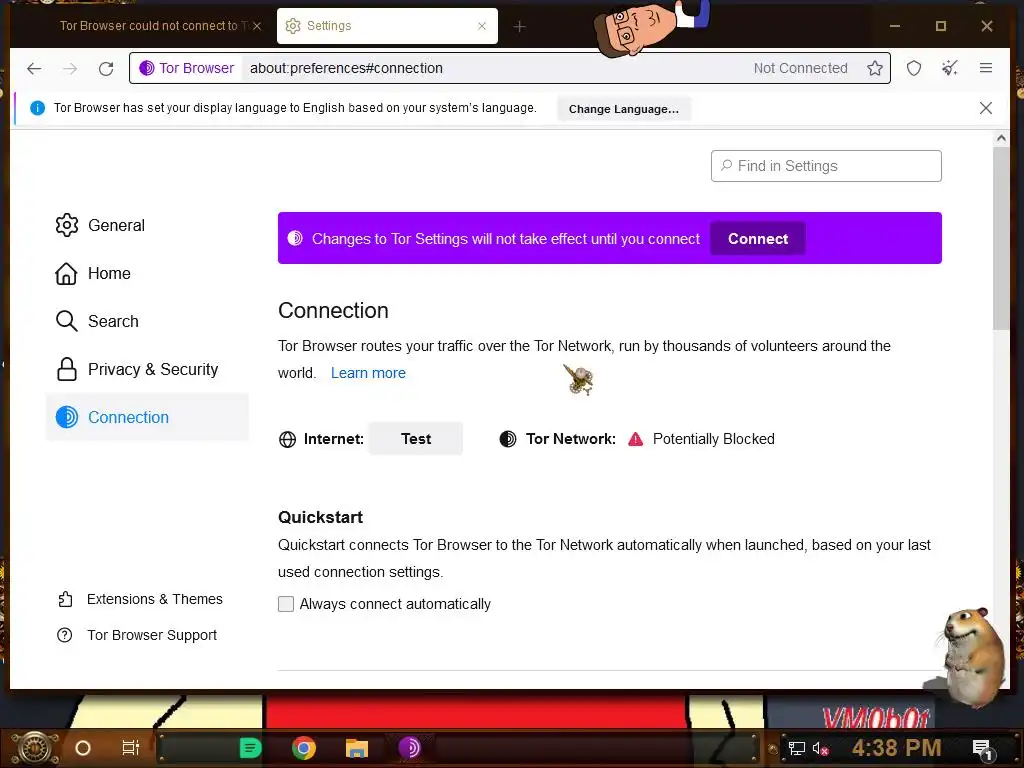
Task: Click the Quickstart section heading
Action: (320, 517)
